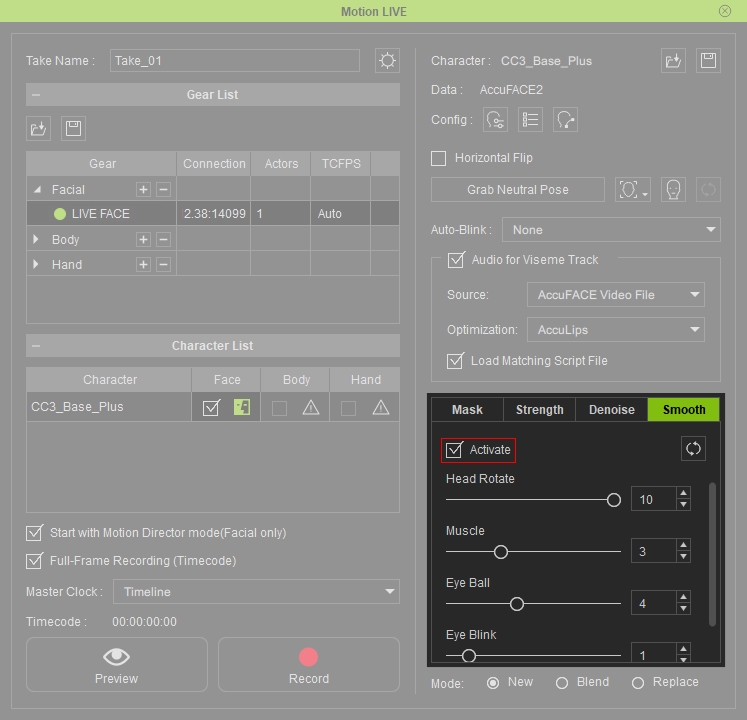Click the LIVE FACE green status indicator
This screenshot has height=720, width=747.
tap(60, 214)
